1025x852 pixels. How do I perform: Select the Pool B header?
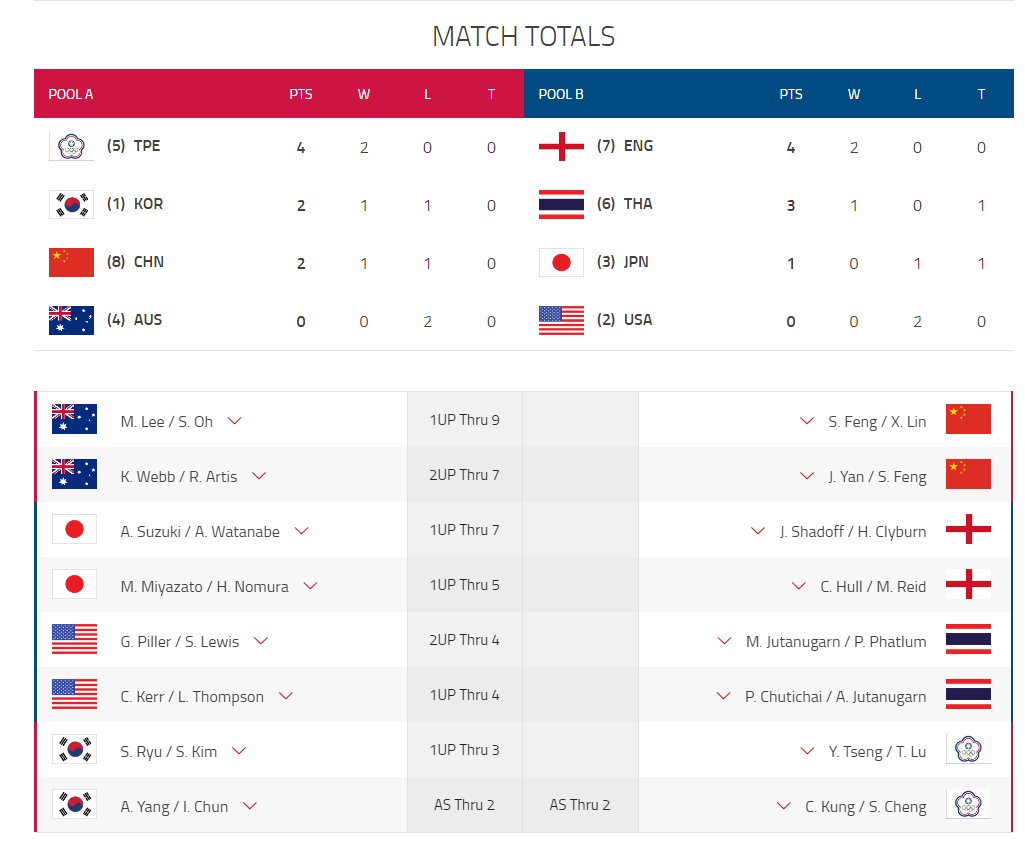(x=561, y=95)
